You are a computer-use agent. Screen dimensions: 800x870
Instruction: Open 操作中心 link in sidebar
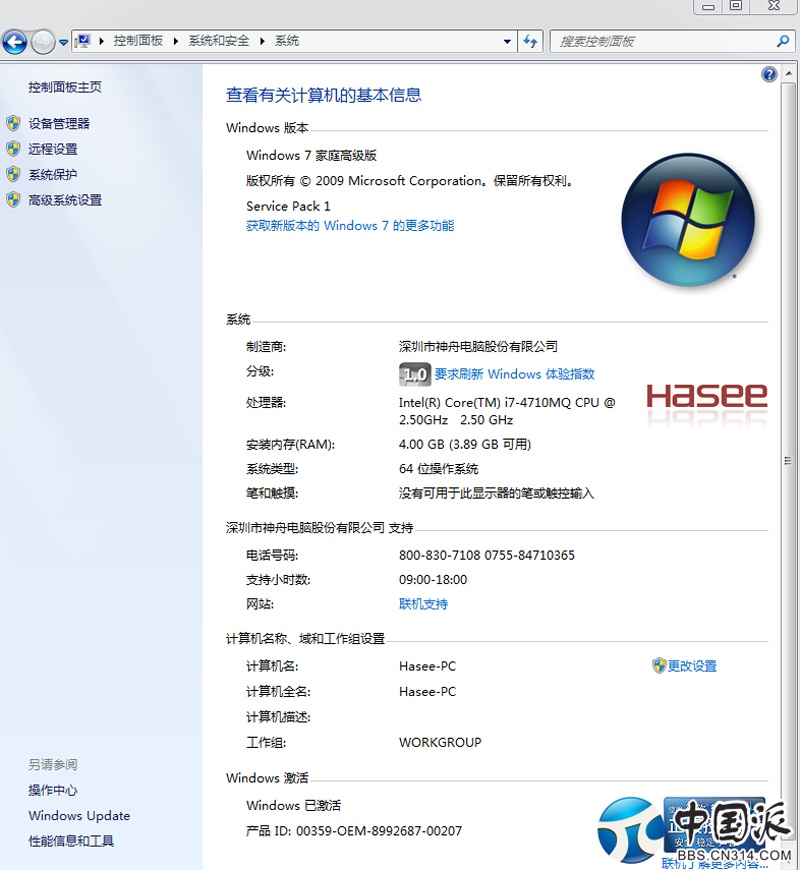click(x=53, y=790)
